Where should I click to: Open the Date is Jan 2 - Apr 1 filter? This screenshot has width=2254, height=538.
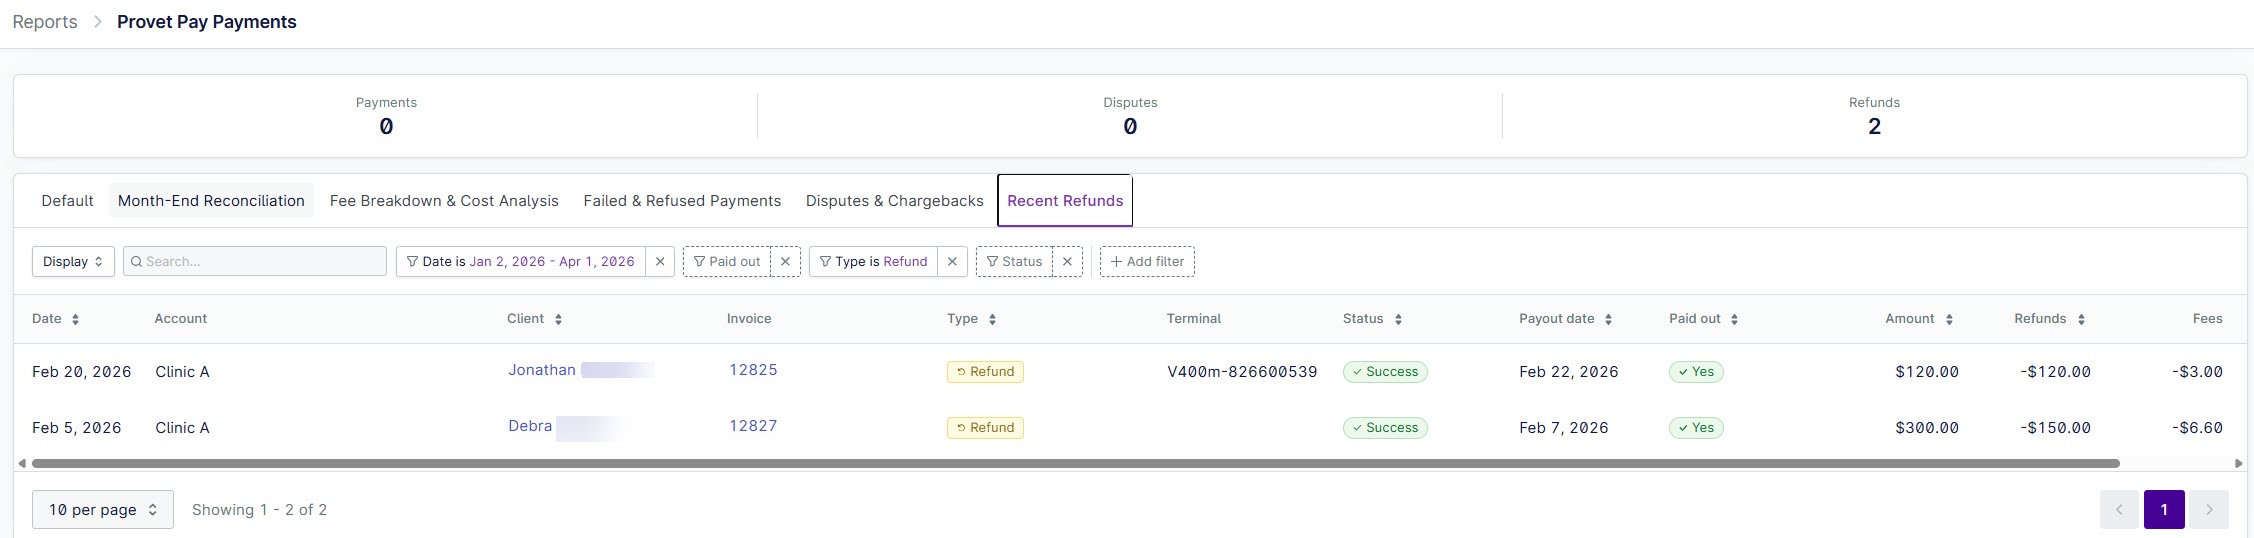tap(521, 262)
